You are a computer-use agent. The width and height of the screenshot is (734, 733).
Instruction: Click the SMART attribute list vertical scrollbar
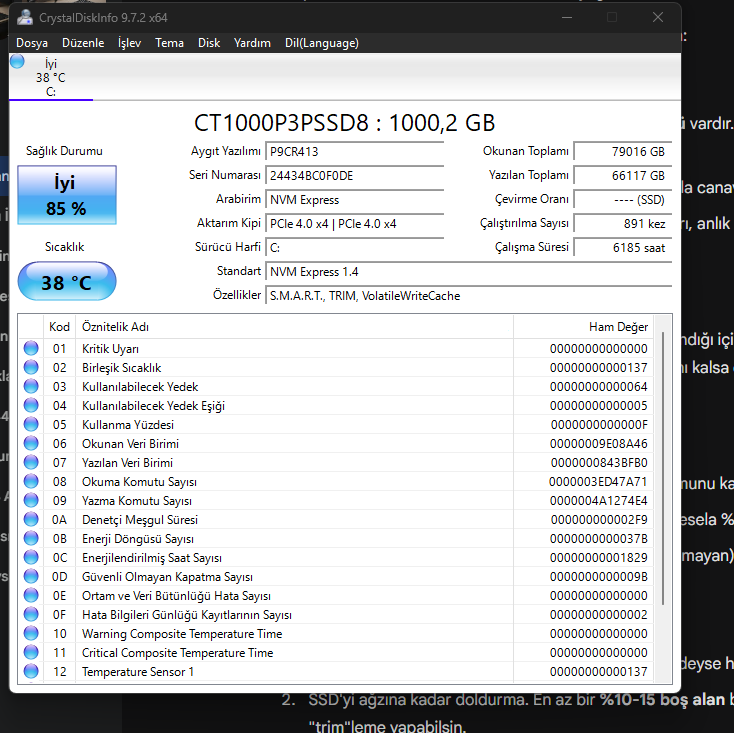click(663, 468)
